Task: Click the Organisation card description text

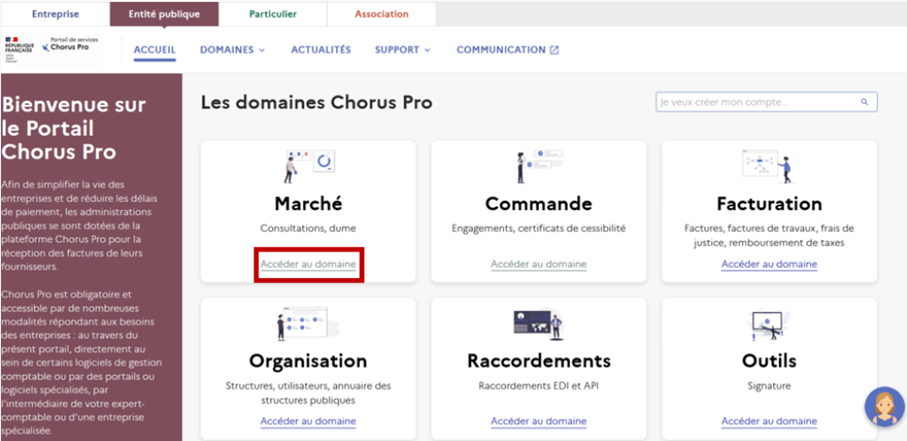Action: pos(308,393)
